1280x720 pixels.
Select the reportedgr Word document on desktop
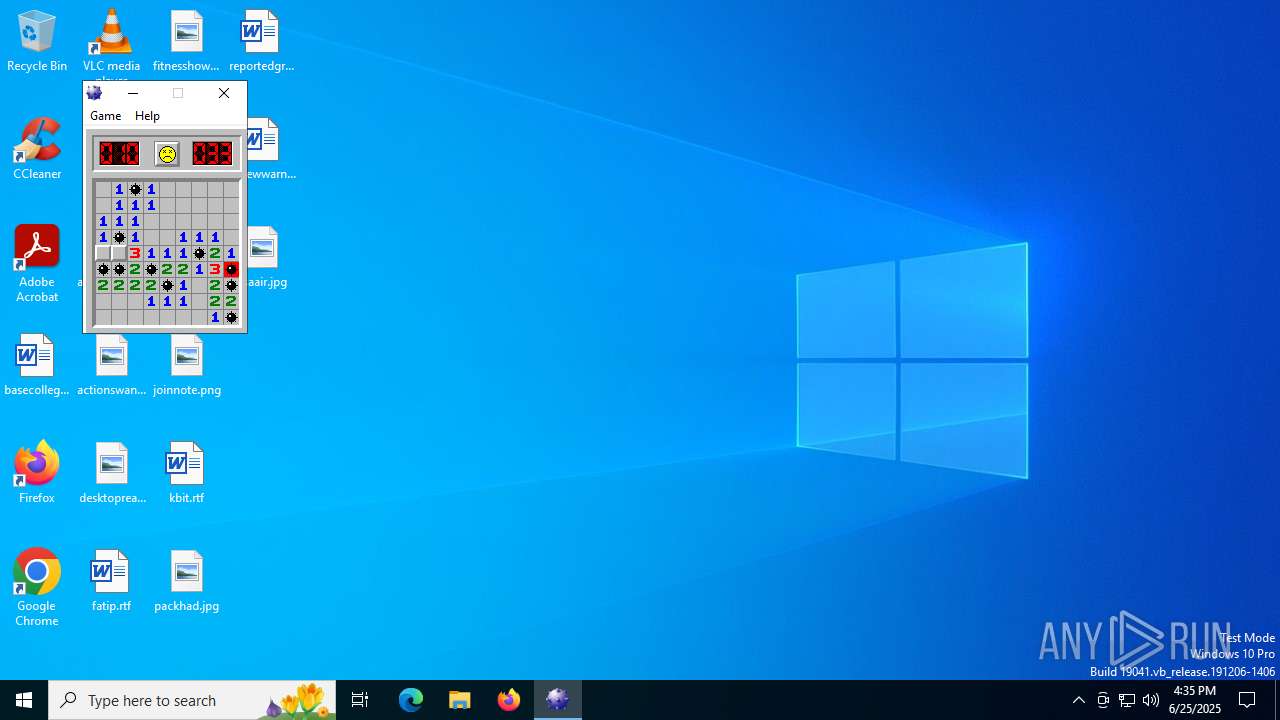261,41
